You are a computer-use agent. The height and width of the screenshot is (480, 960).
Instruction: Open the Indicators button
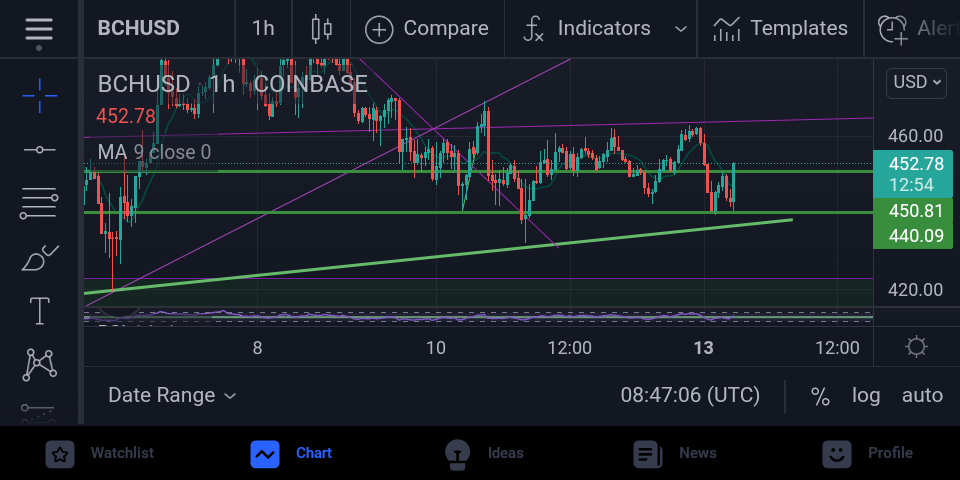tap(587, 29)
